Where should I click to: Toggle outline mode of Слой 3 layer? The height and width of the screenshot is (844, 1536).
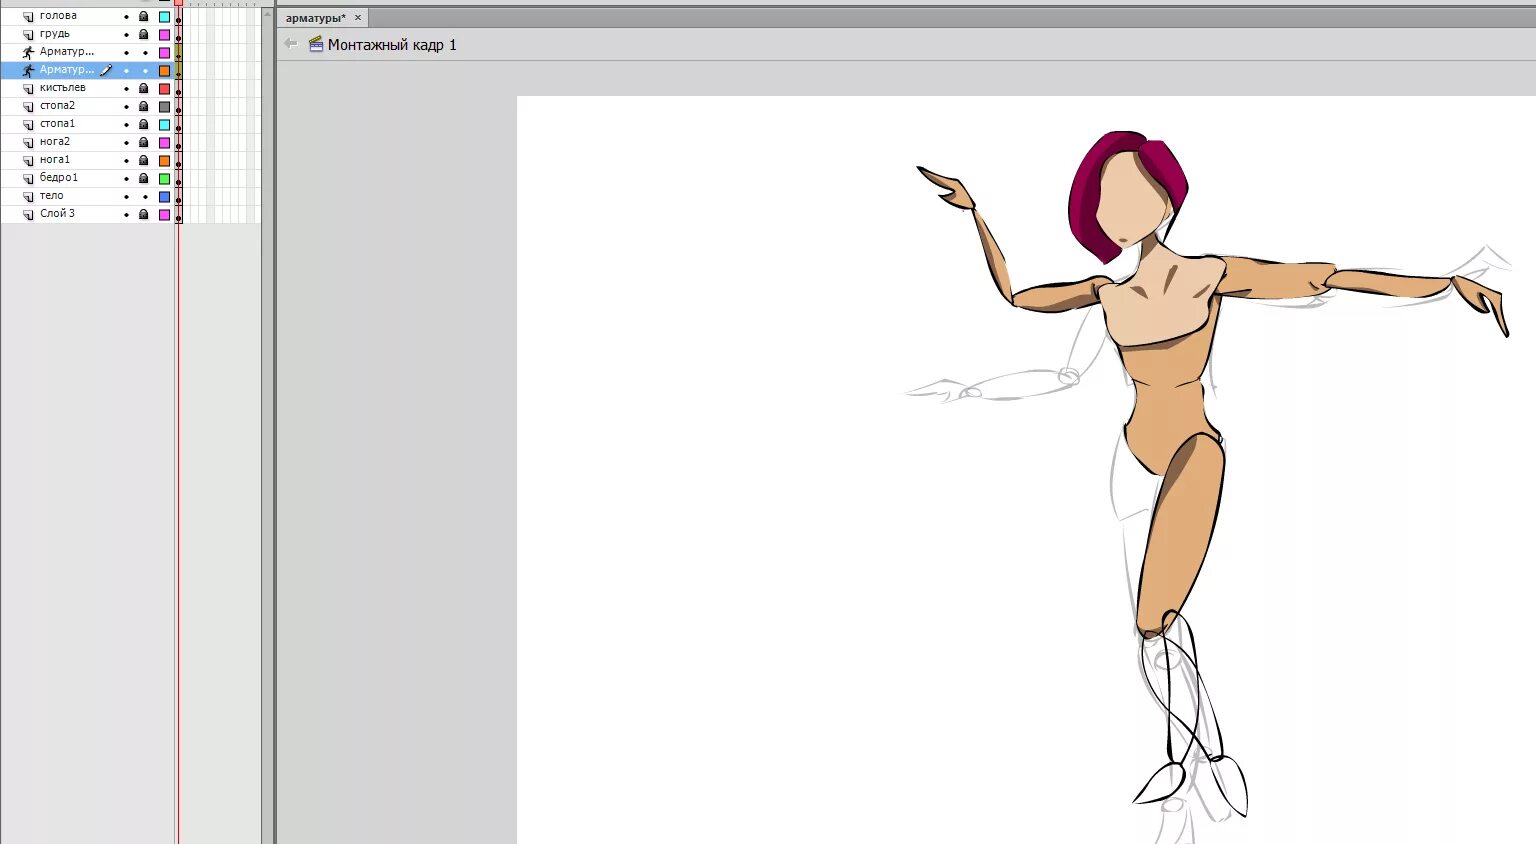tap(165, 215)
